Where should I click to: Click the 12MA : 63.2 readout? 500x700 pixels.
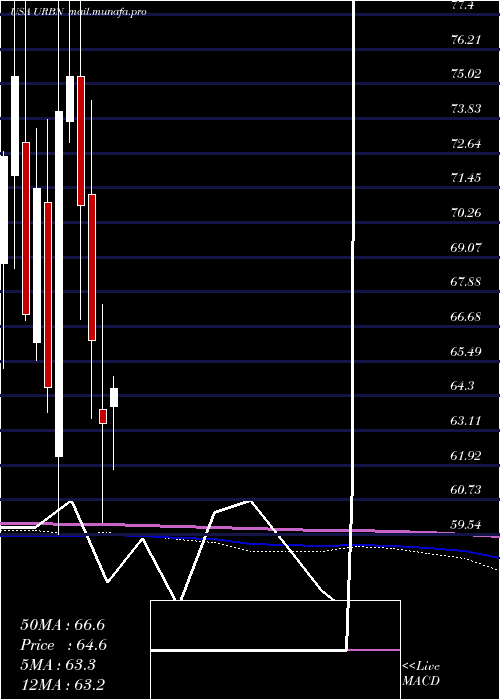click(x=63, y=684)
